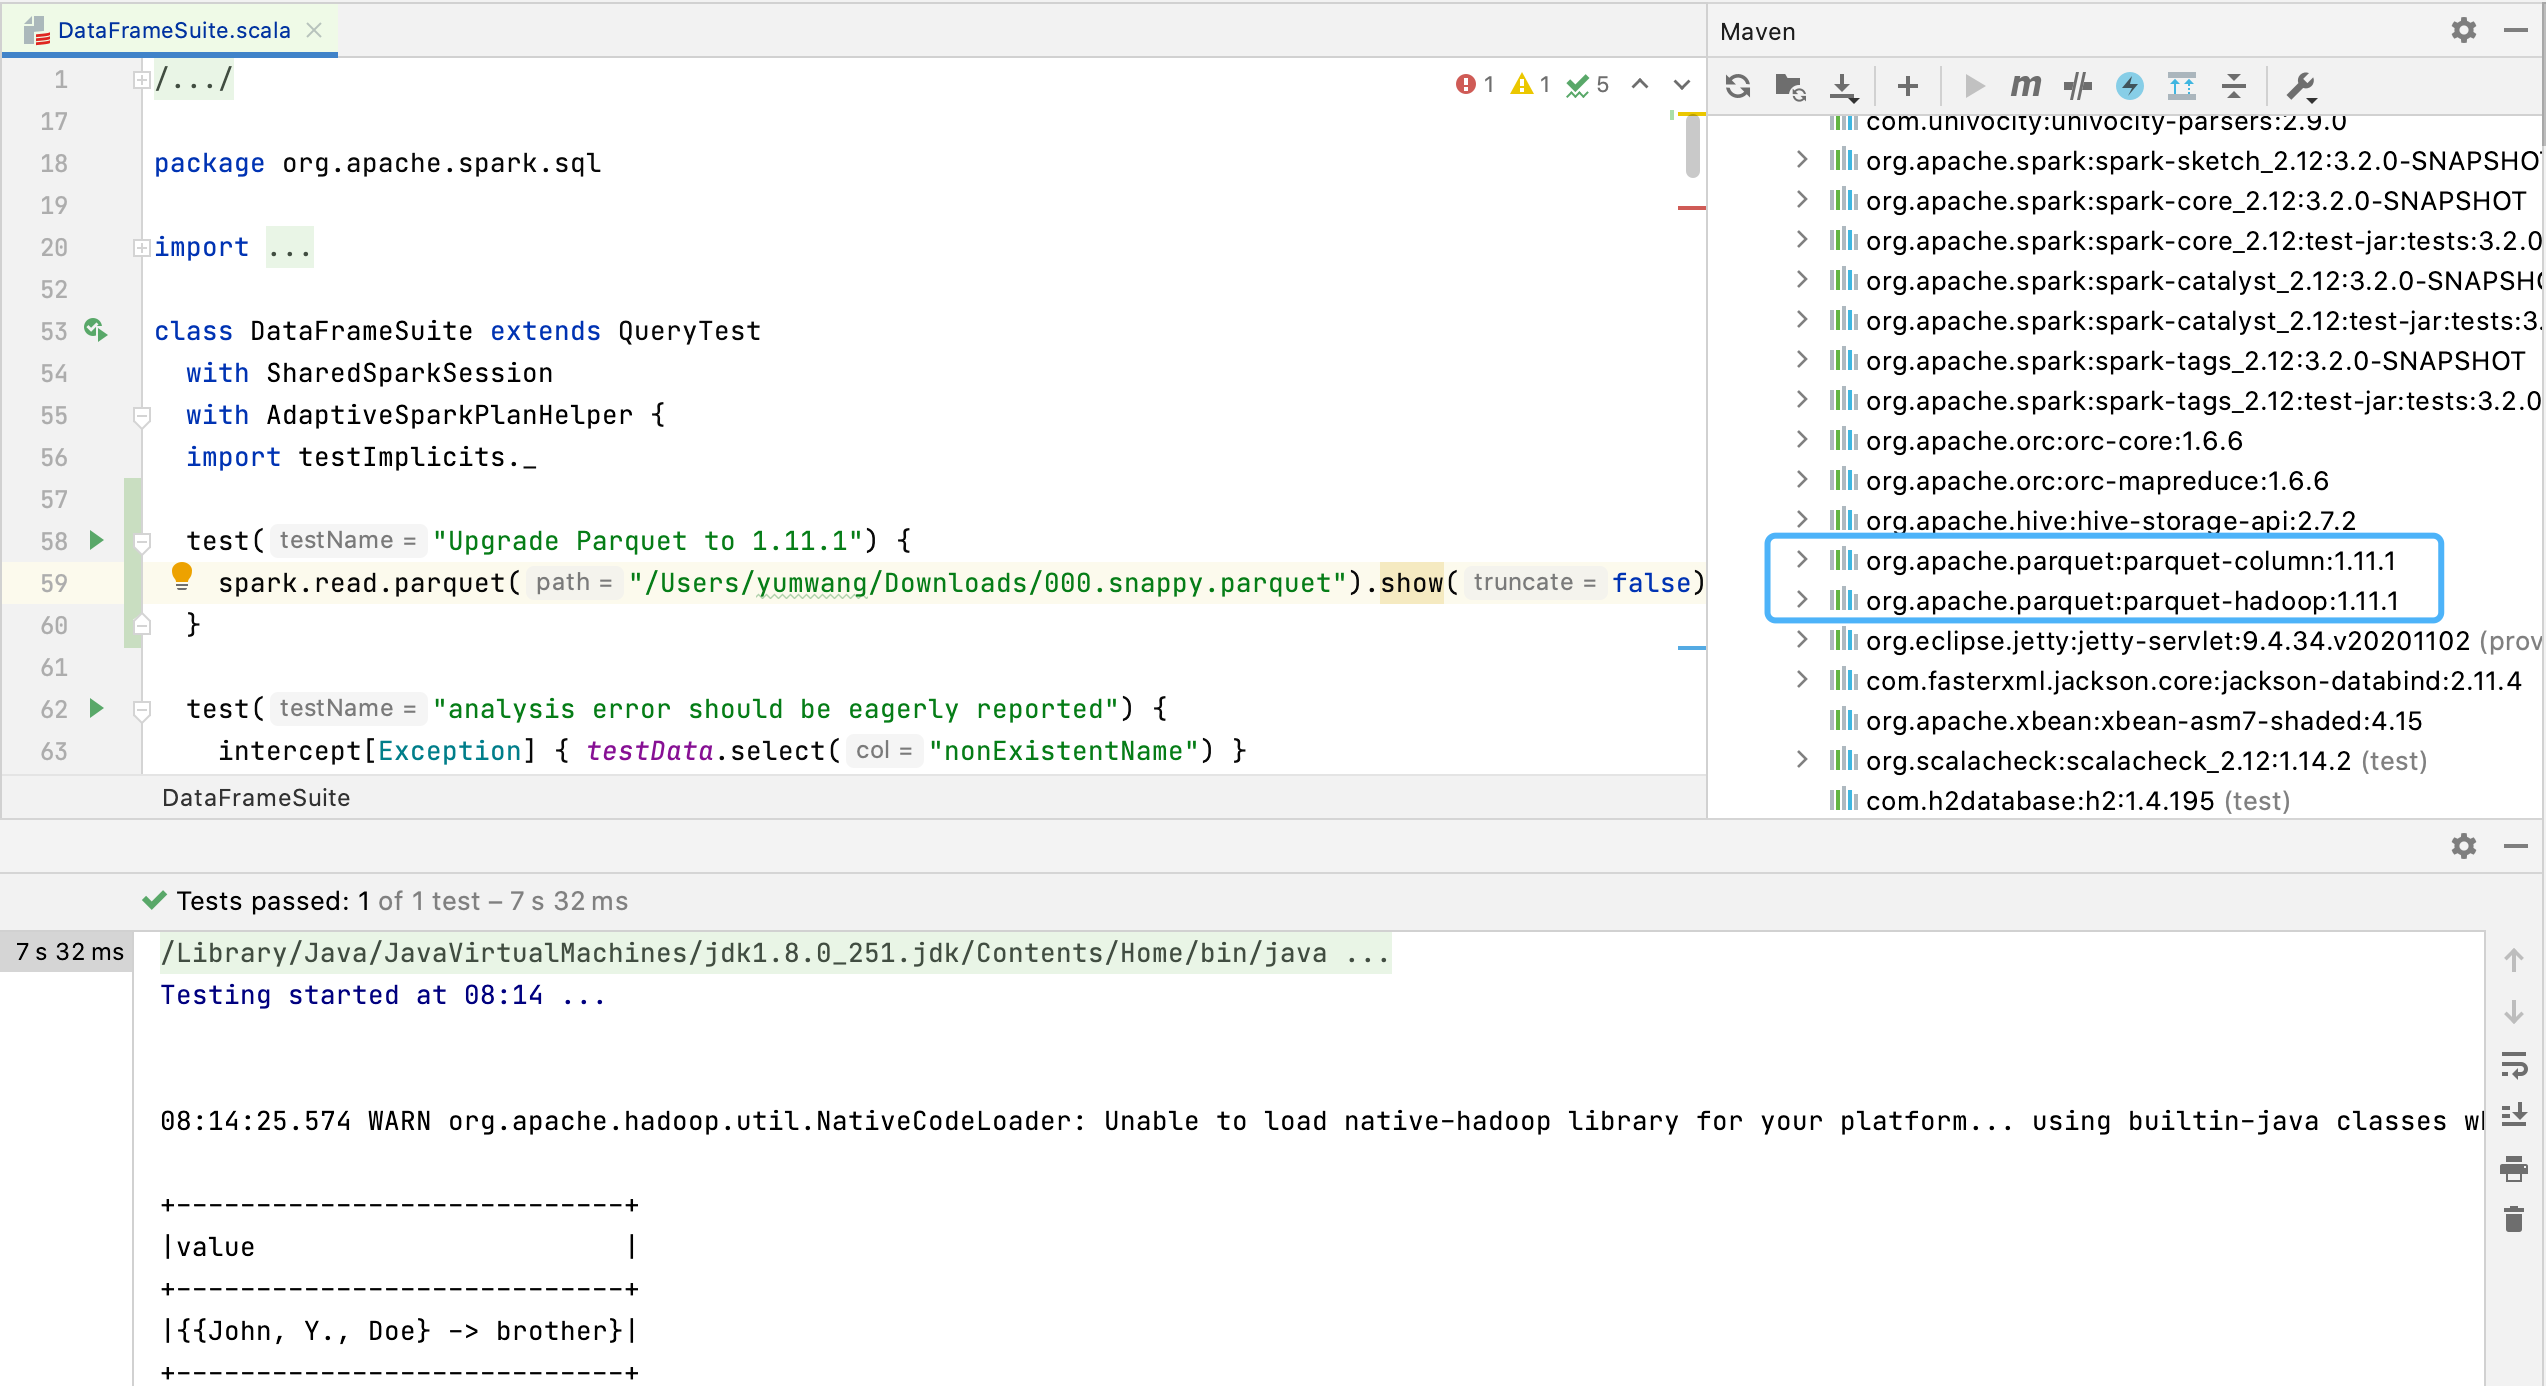Add Maven project with plus icon
This screenshot has height=1386, width=2546.
pos(1907,86)
